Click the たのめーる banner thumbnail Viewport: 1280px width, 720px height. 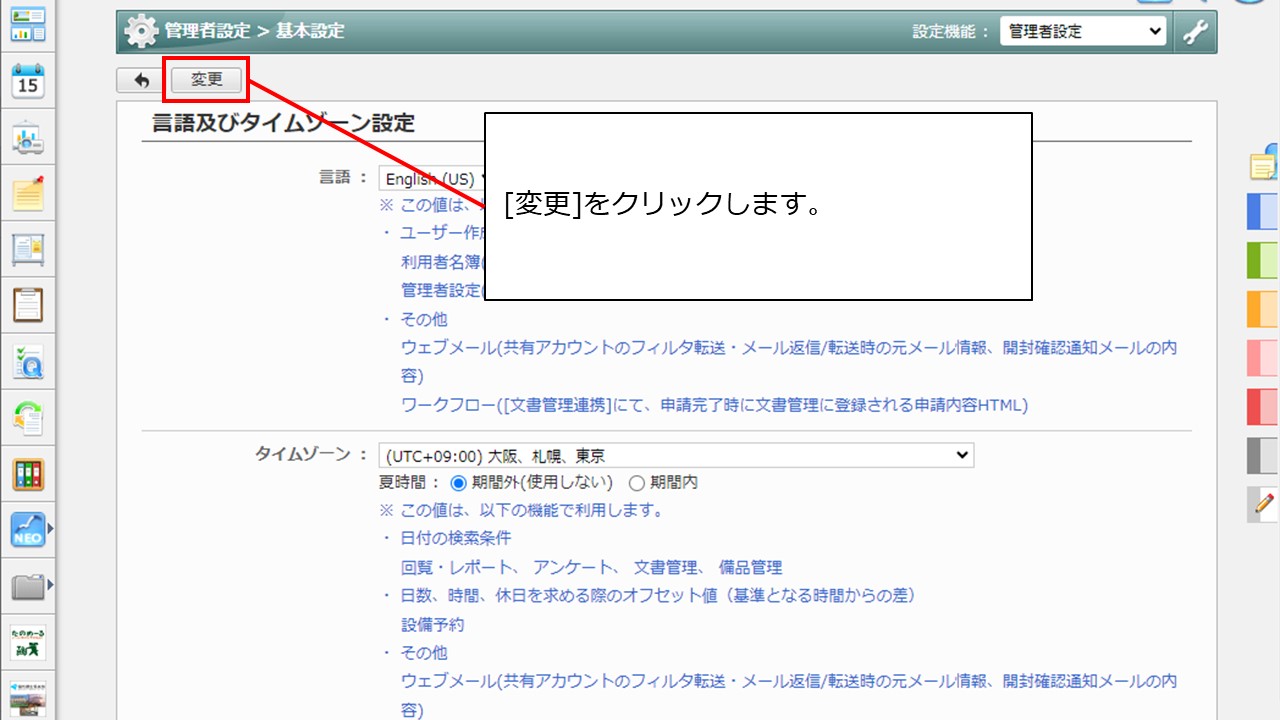[28, 642]
